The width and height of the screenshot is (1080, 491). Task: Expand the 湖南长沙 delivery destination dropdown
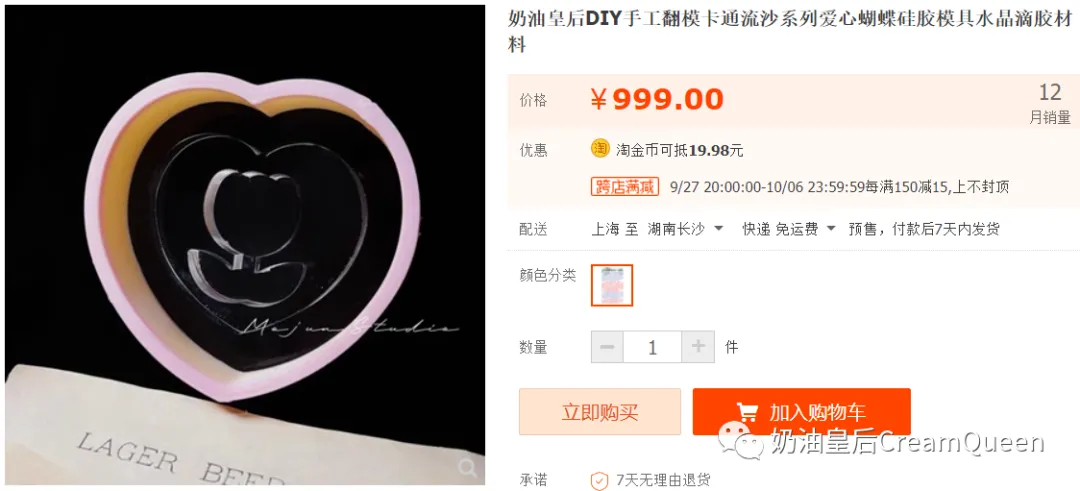pos(685,229)
